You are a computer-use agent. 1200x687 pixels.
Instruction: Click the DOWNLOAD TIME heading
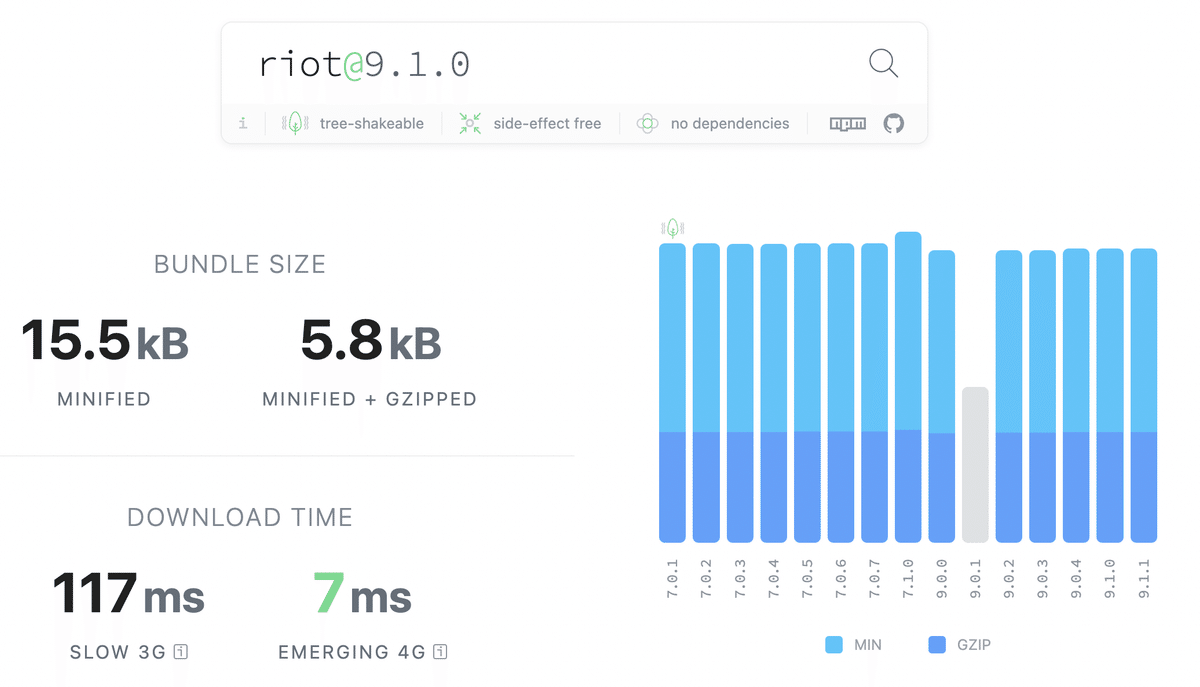(x=240, y=518)
